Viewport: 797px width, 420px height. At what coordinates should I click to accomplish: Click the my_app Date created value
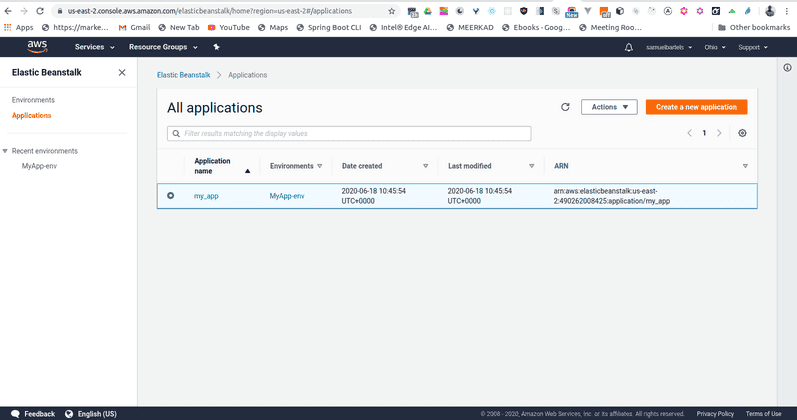pos(374,196)
